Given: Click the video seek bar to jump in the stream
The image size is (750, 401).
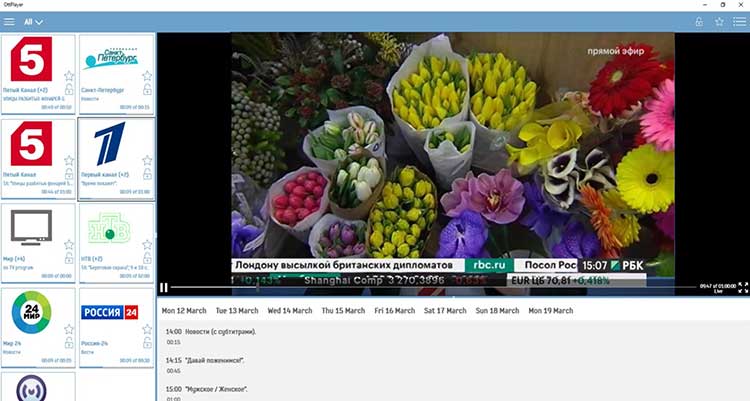Looking at the screenshot, I should click(x=433, y=287).
